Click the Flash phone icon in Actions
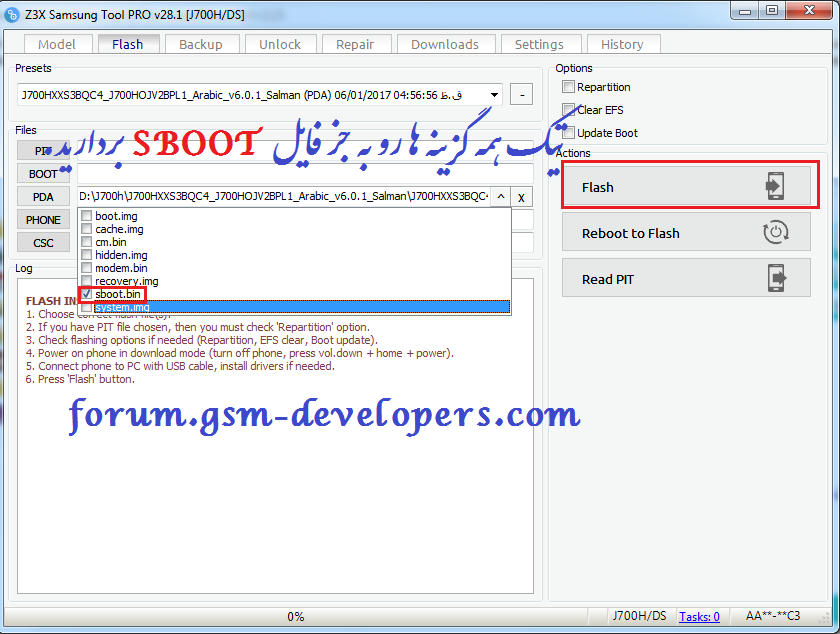 pyautogui.click(x=775, y=186)
